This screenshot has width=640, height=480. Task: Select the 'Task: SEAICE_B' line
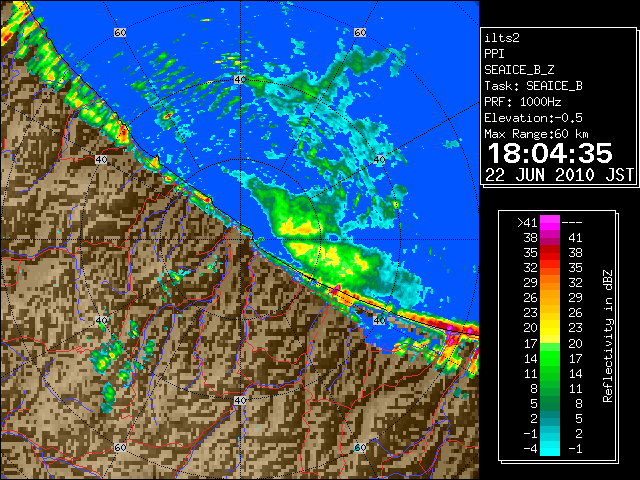coord(533,86)
